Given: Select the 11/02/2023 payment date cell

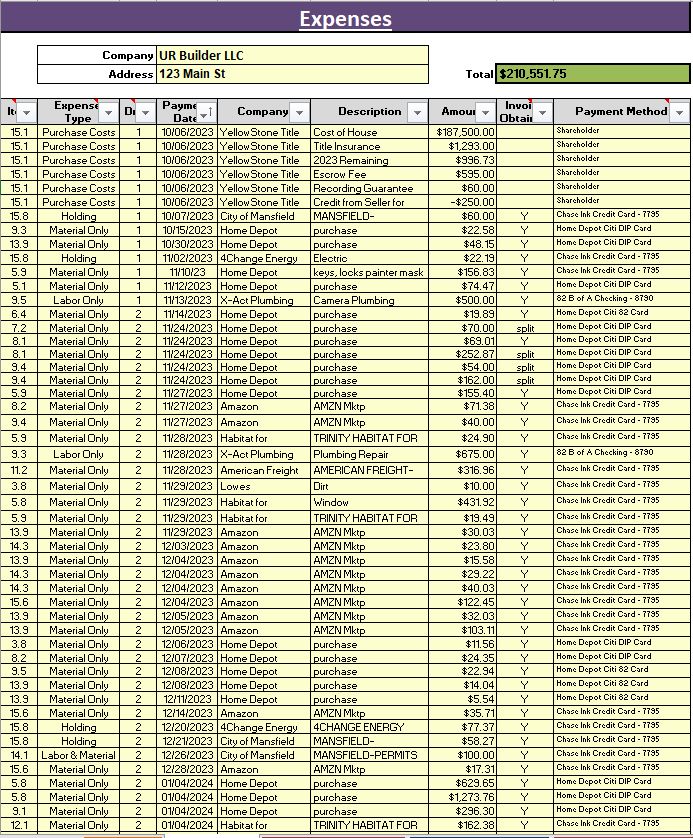Looking at the screenshot, I should tap(187, 258).
